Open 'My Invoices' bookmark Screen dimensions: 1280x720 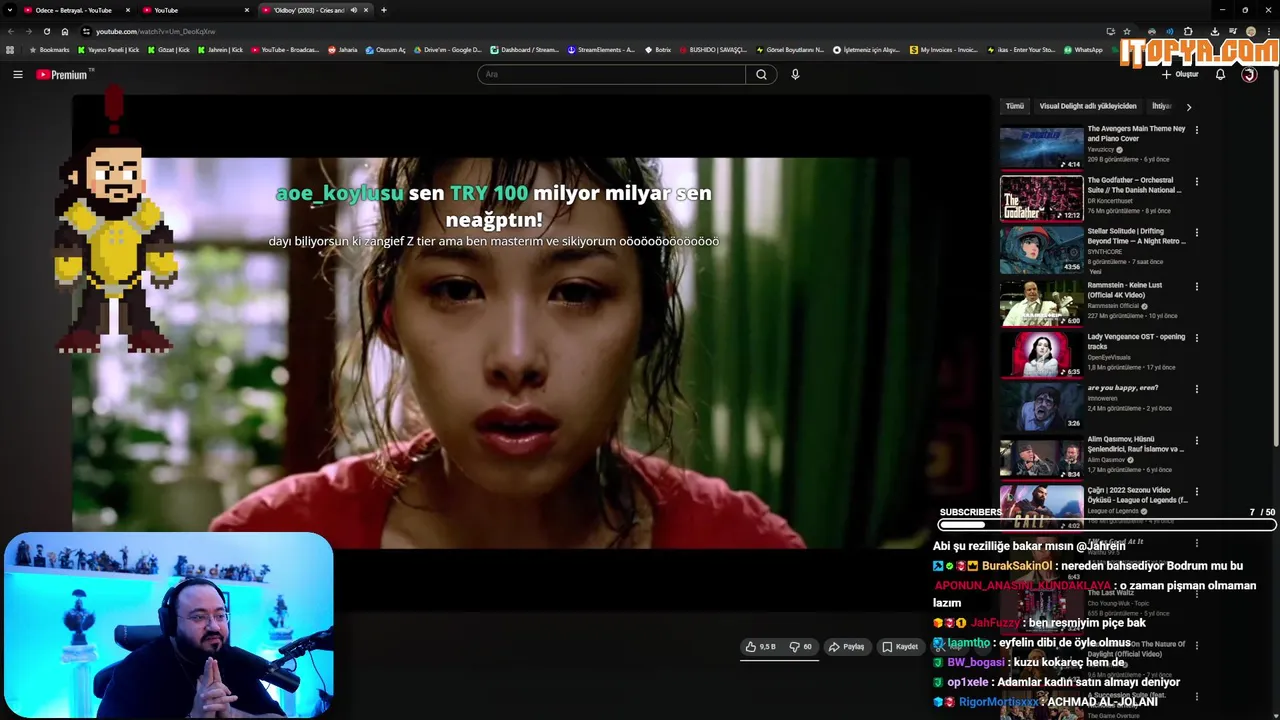(x=944, y=50)
